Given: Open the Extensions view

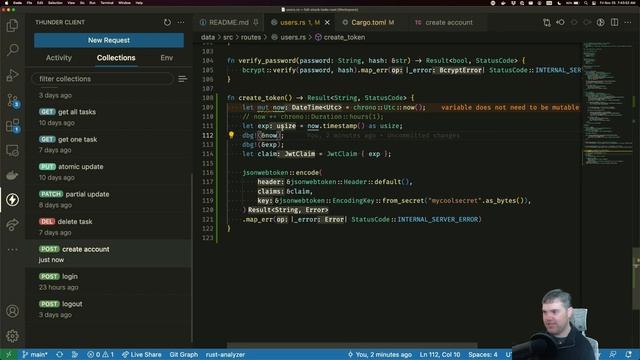Looking at the screenshot, I should pyautogui.click(x=12, y=125).
